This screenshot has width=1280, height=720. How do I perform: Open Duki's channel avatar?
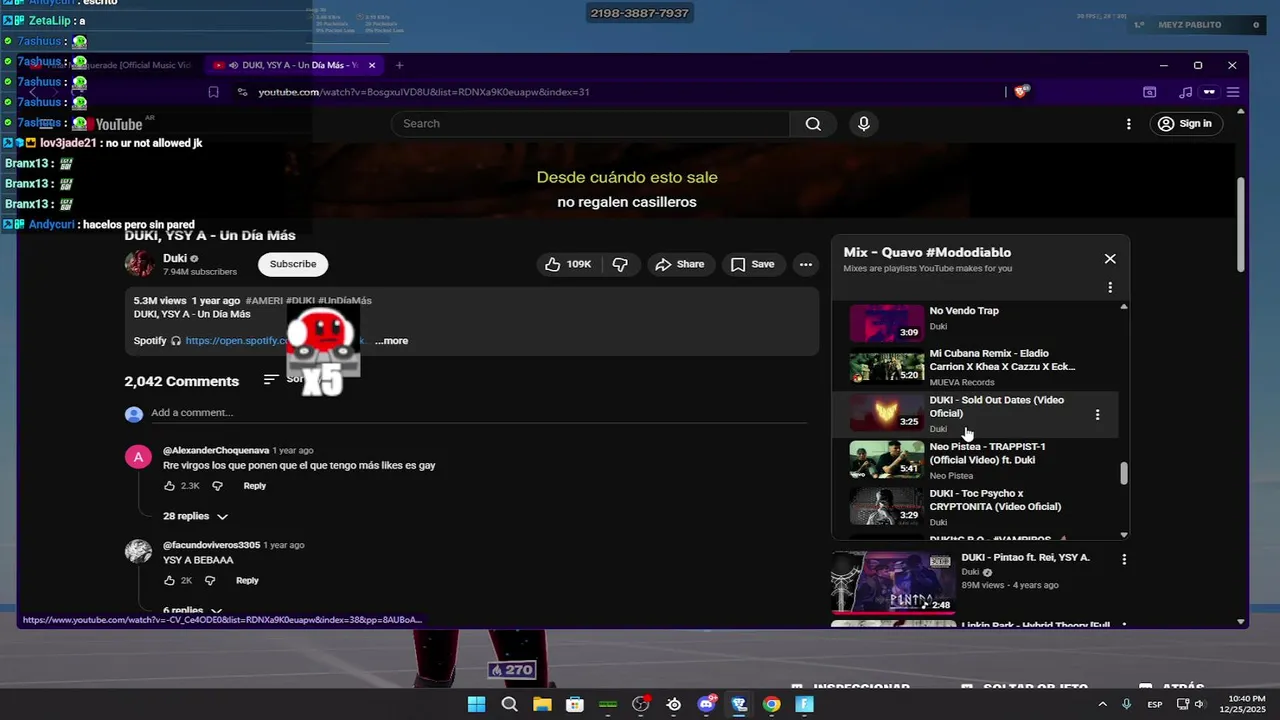coord(139,264)
